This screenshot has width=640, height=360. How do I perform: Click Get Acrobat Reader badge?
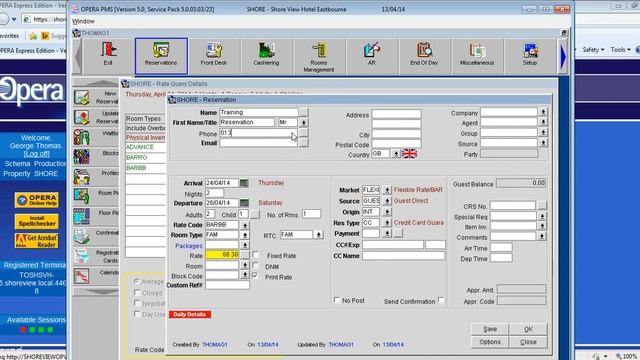pyautogui.click(x=37, y=241)
